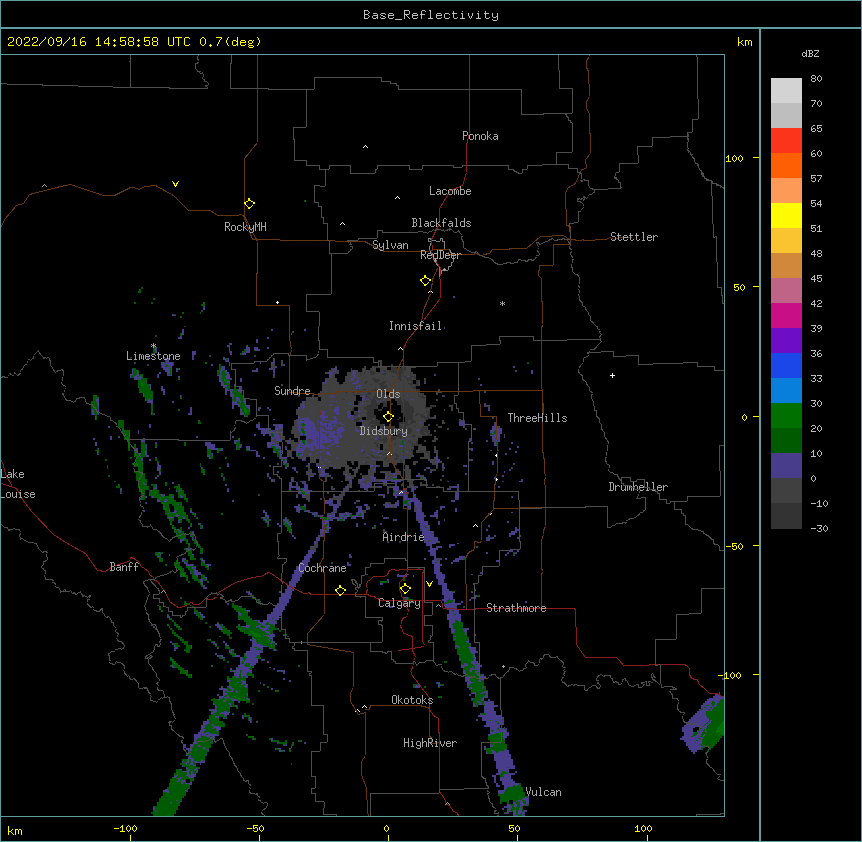Click the Strathmore town label

pyautogui.click(x=516, y=608)
